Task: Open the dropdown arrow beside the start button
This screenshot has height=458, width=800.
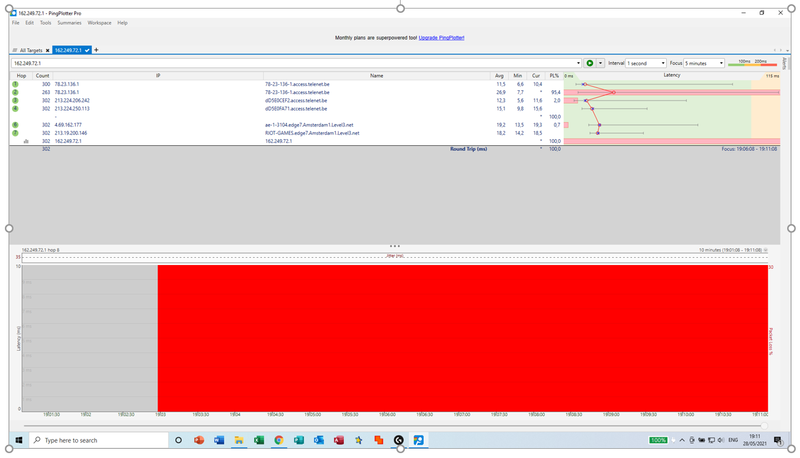Action: click(x=600, y=63)
